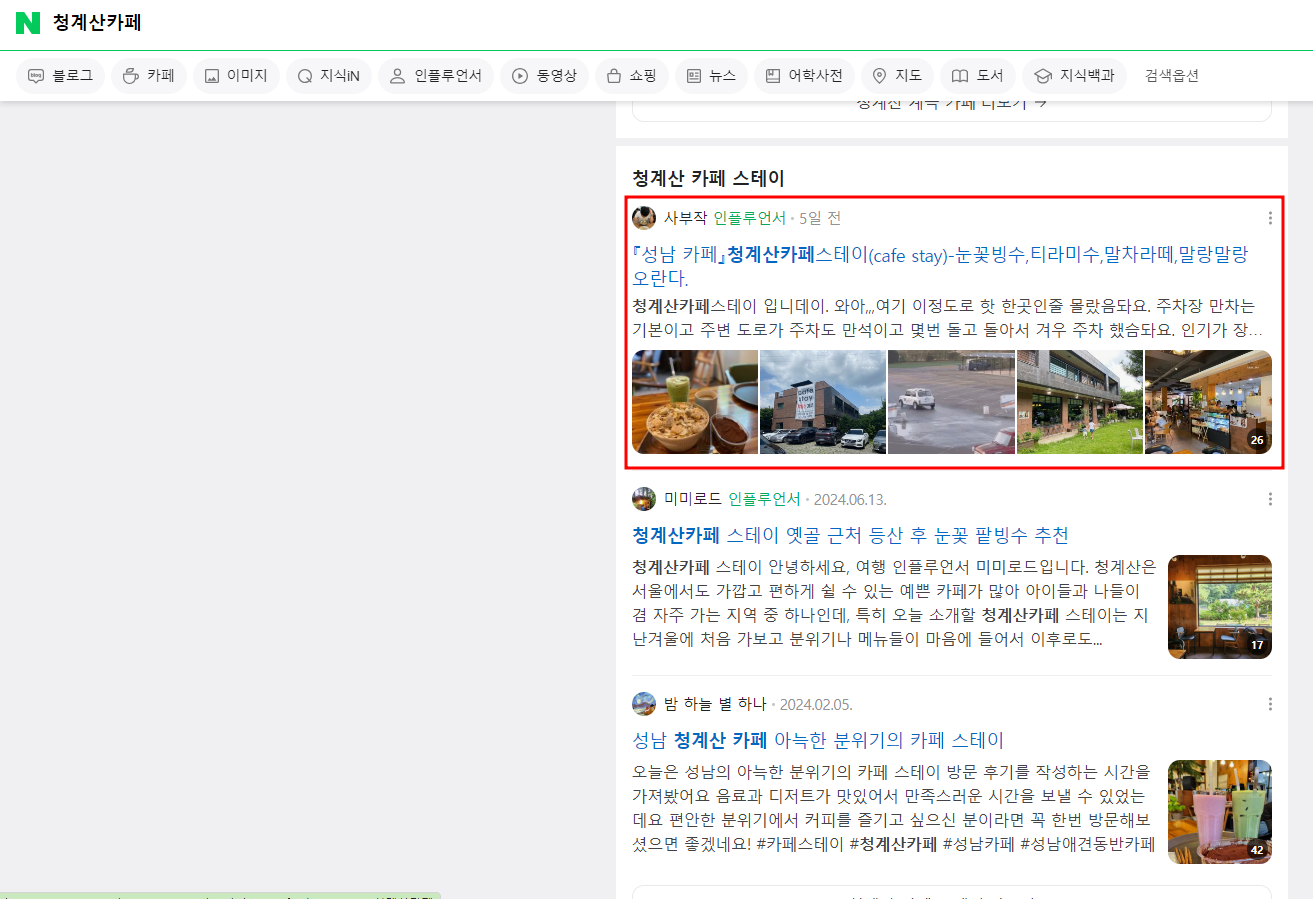Open the 눈꽃빙수 티라미수 post title link
The height and width of the screenshot is (899, 1313).
(x=940, y=255)
